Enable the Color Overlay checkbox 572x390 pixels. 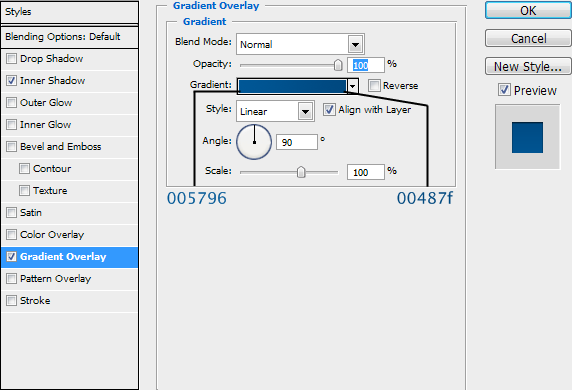12,234
